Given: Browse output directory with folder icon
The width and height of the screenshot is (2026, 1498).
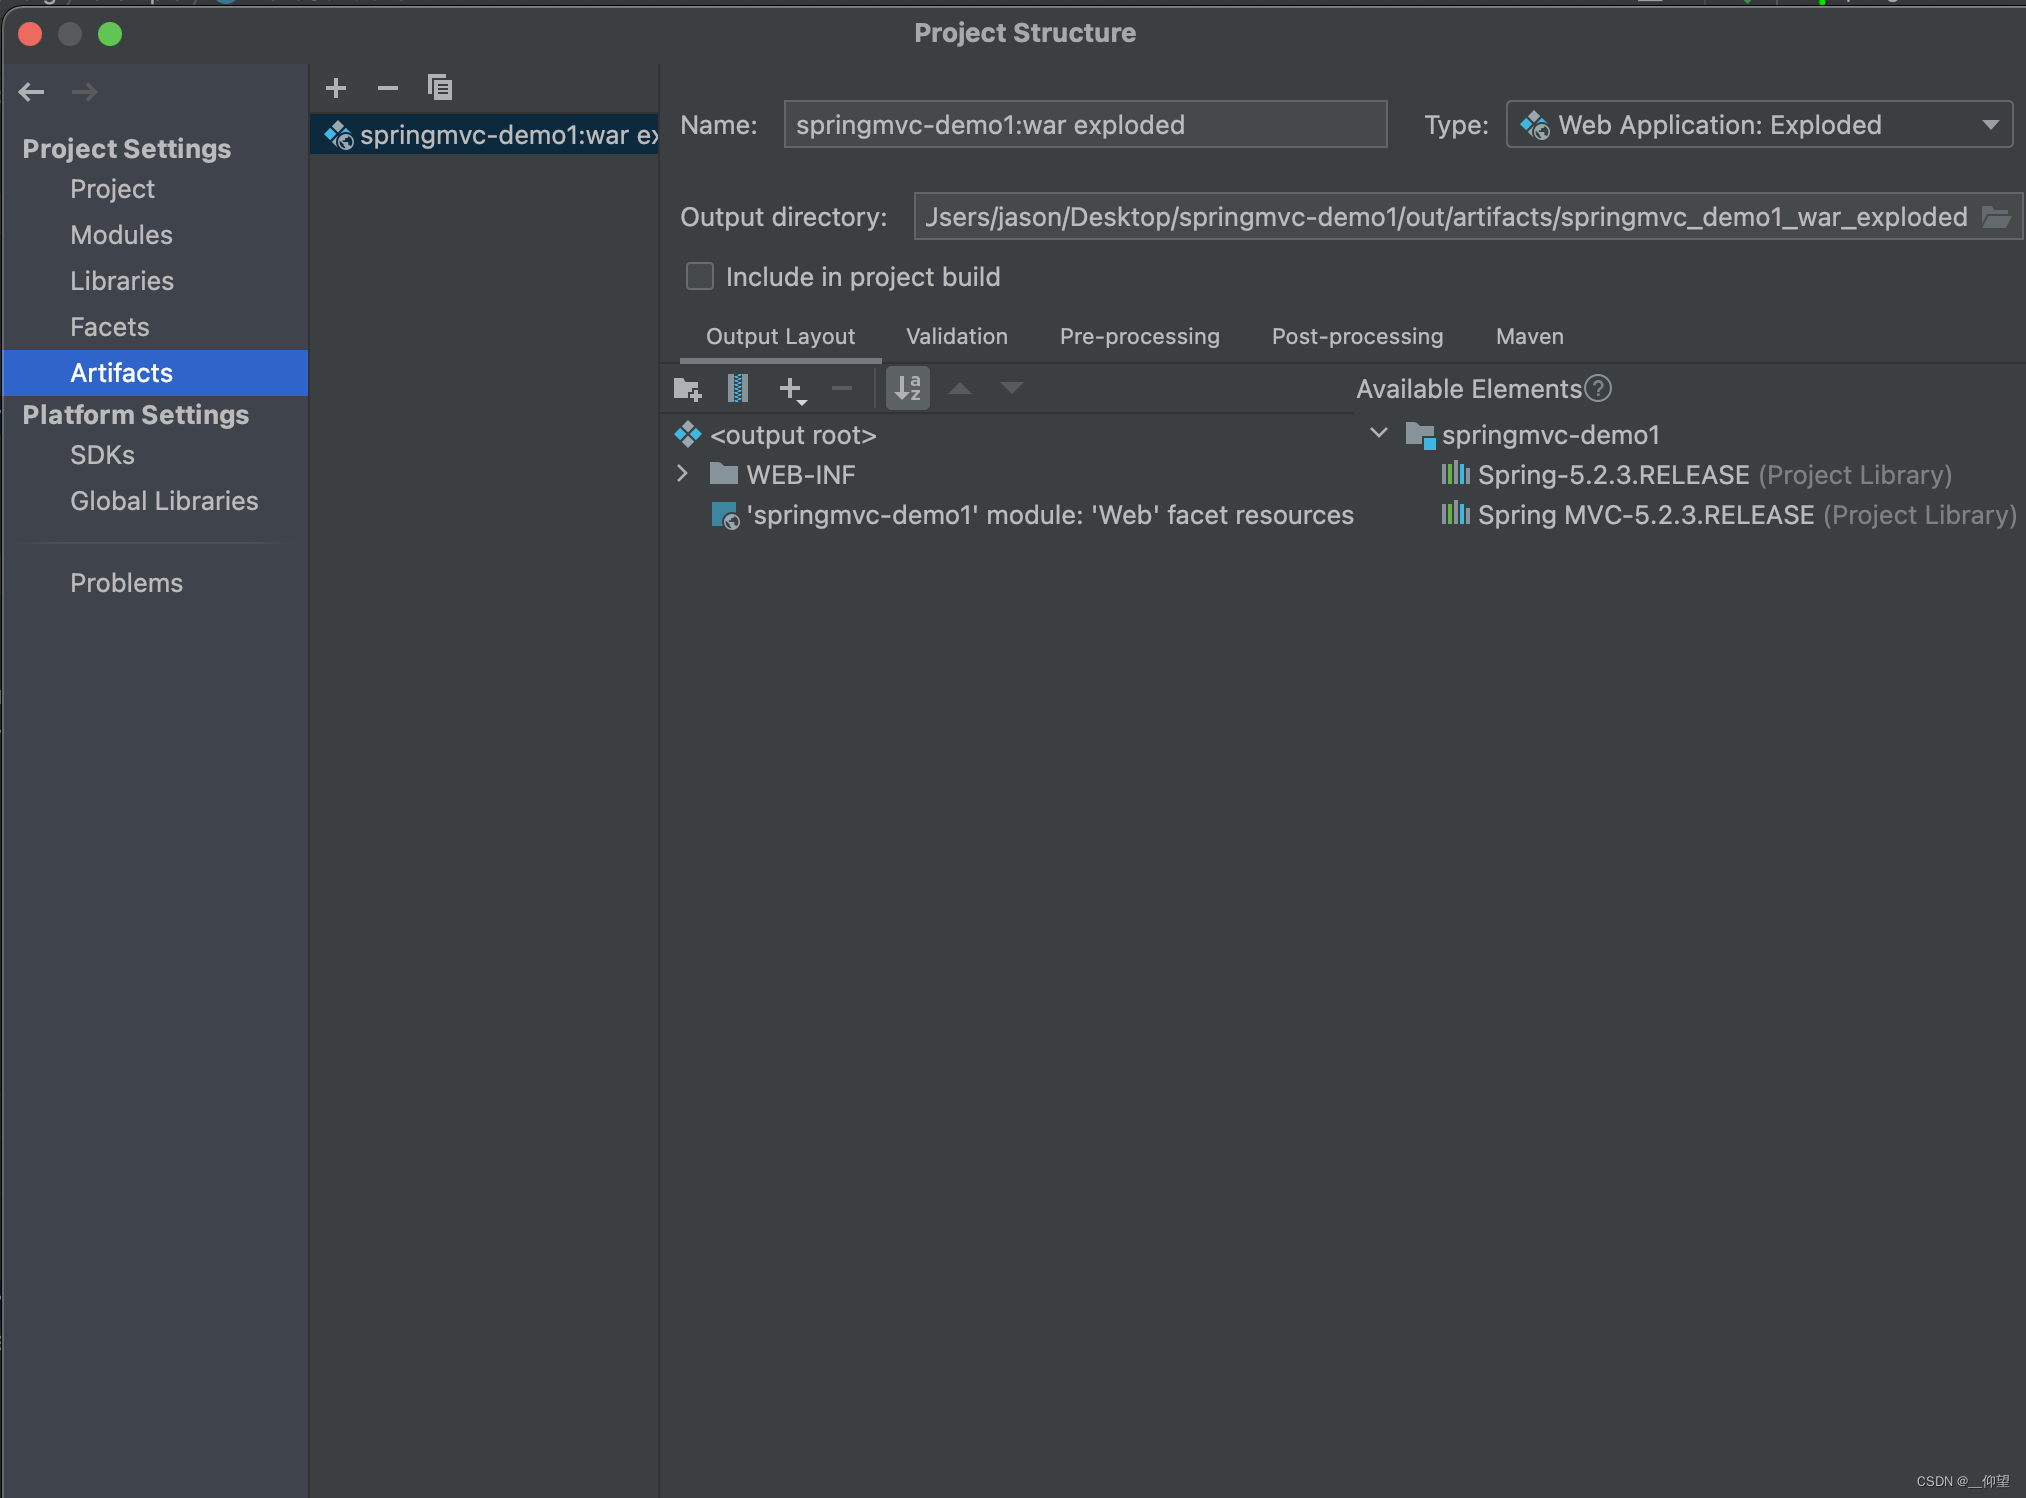Looking at the screenshot, I should [x=1996, y=217].
